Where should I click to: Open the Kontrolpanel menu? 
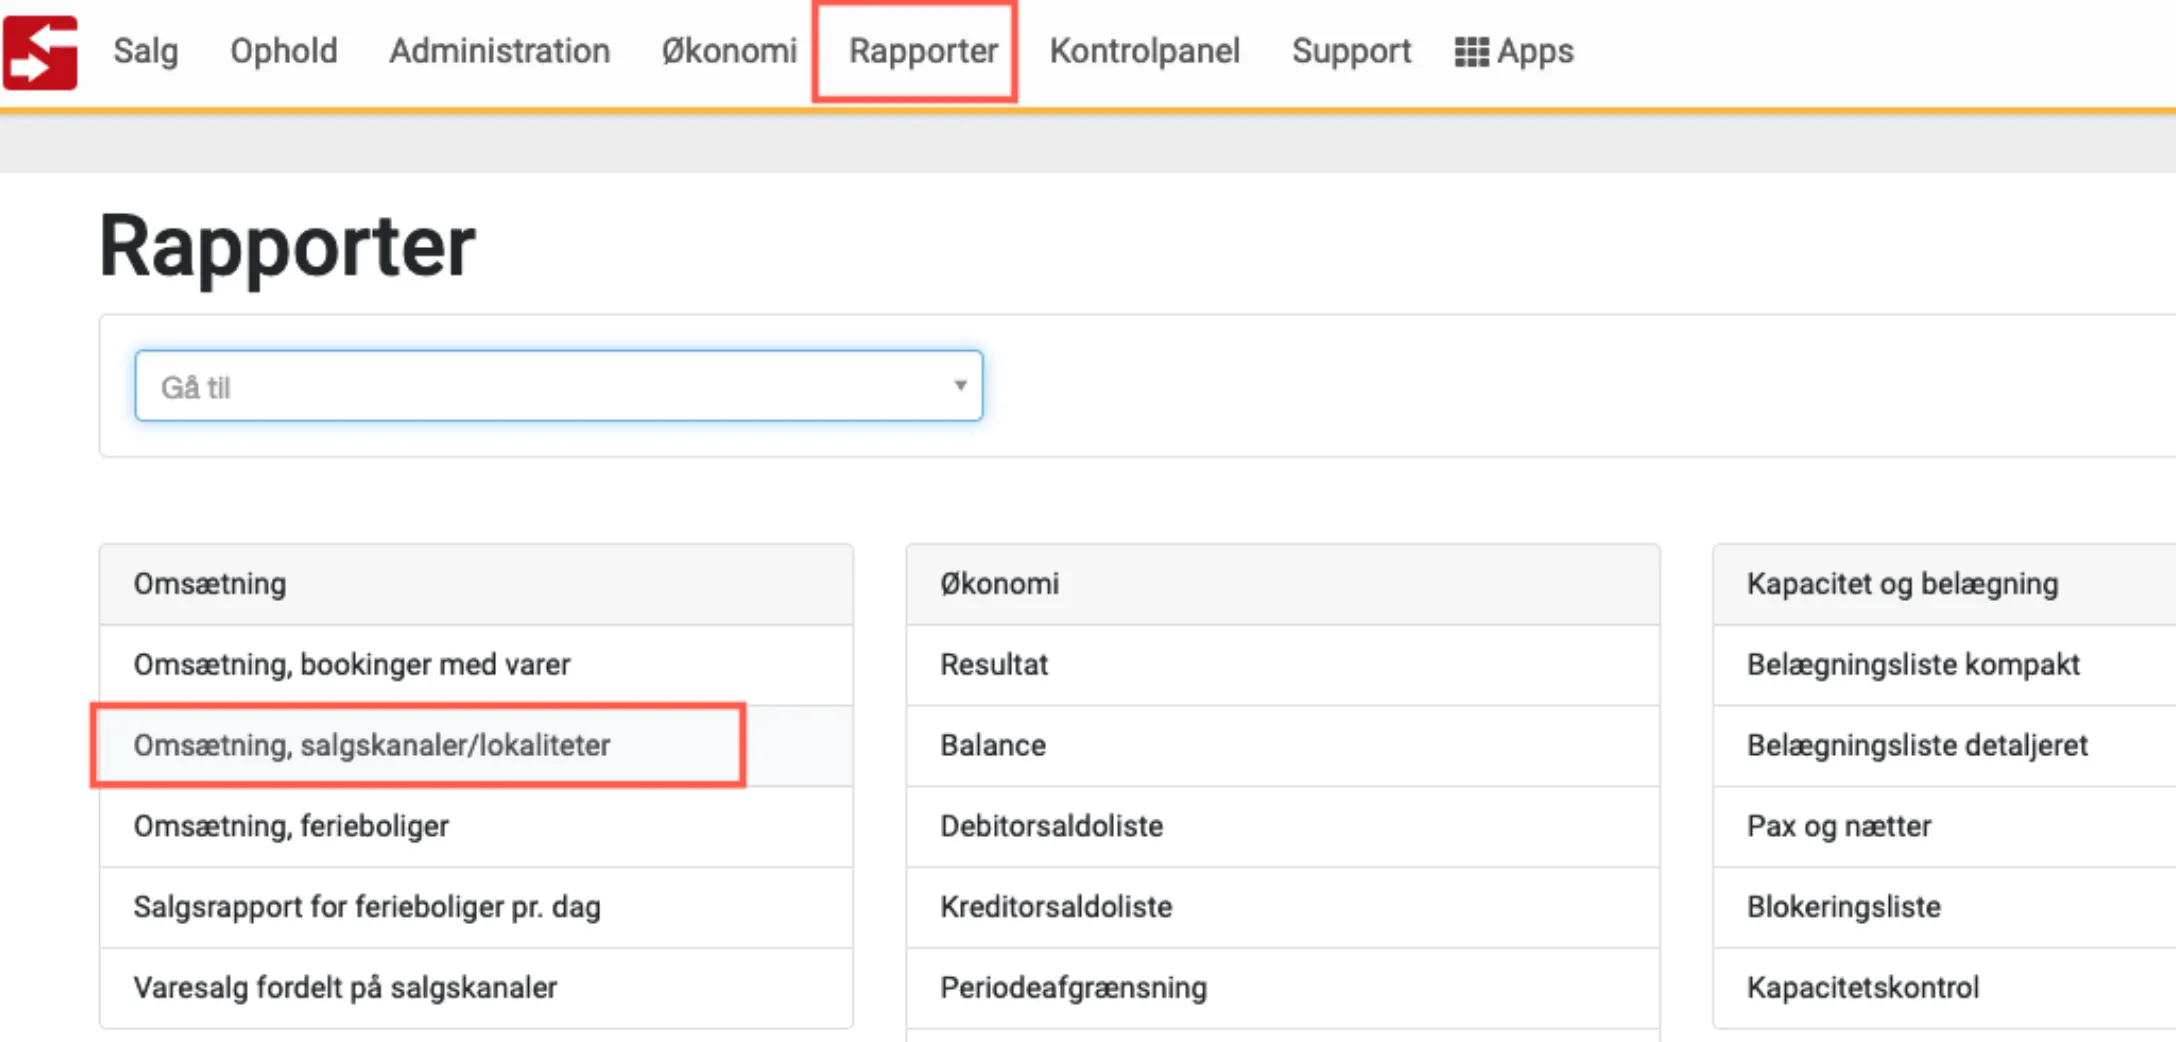(x=1145, y=51)
